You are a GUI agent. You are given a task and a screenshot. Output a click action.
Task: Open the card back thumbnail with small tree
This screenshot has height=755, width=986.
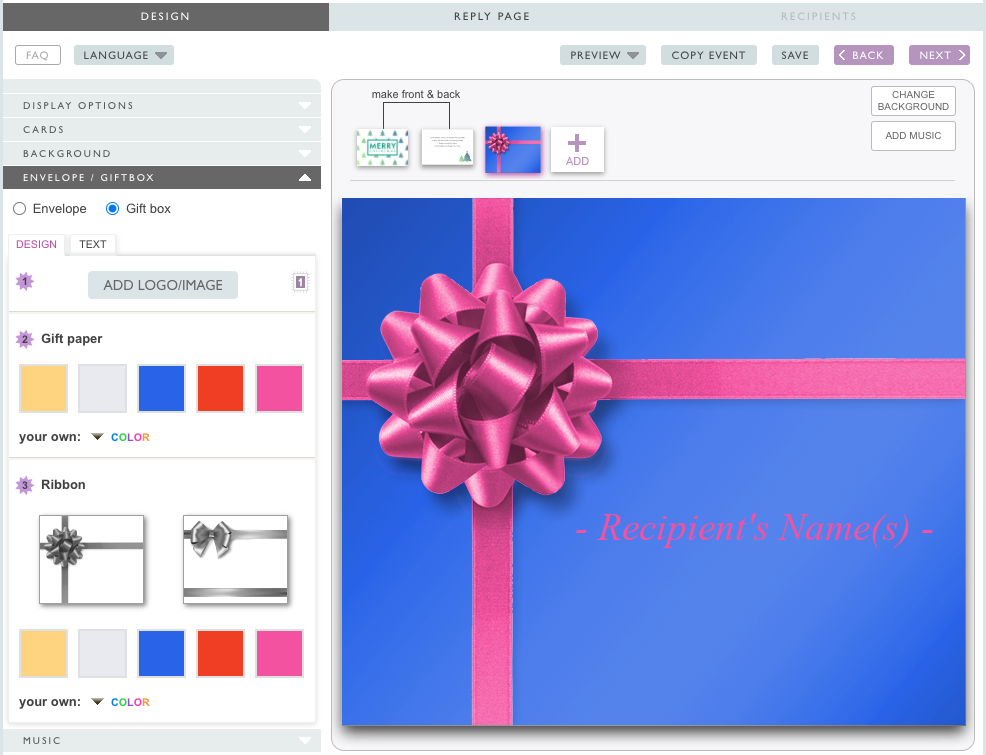tap(447, 147)
